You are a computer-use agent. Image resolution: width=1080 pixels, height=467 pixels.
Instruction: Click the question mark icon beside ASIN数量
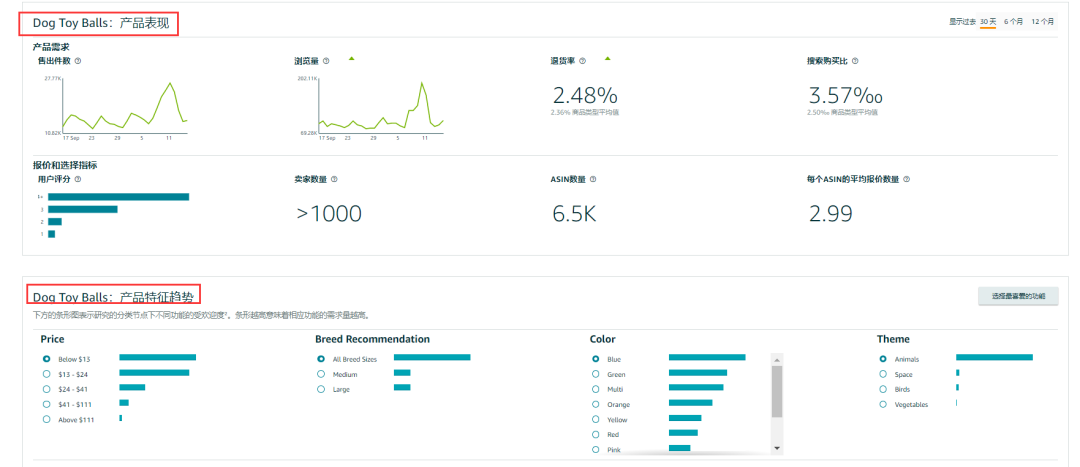(593, 179)
